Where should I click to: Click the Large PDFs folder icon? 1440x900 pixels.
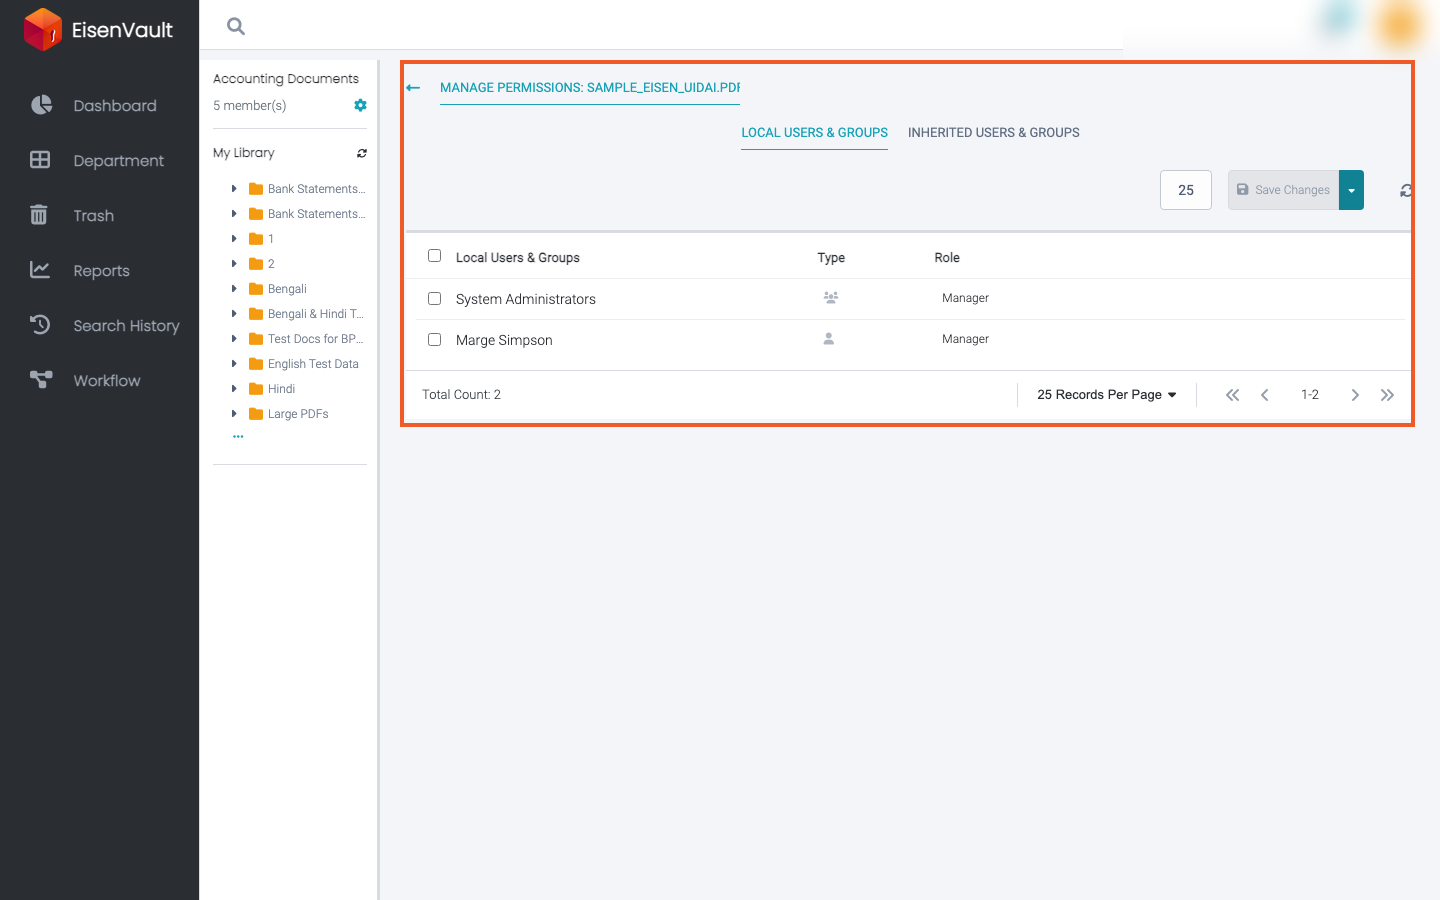256,414
